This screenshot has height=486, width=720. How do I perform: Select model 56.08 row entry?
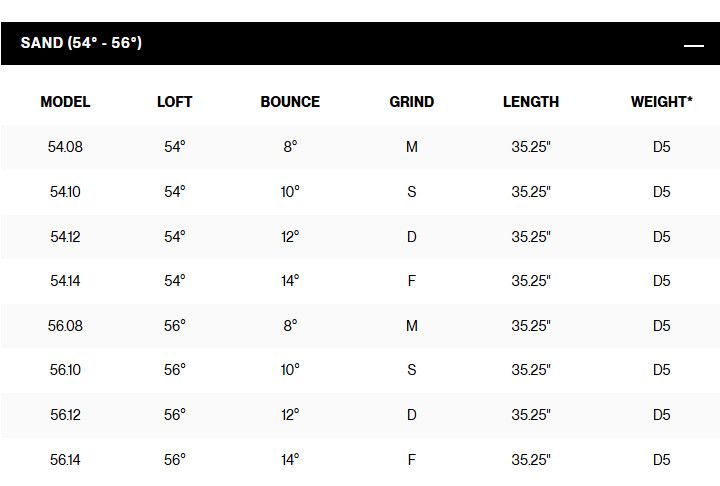coord(65,326)
